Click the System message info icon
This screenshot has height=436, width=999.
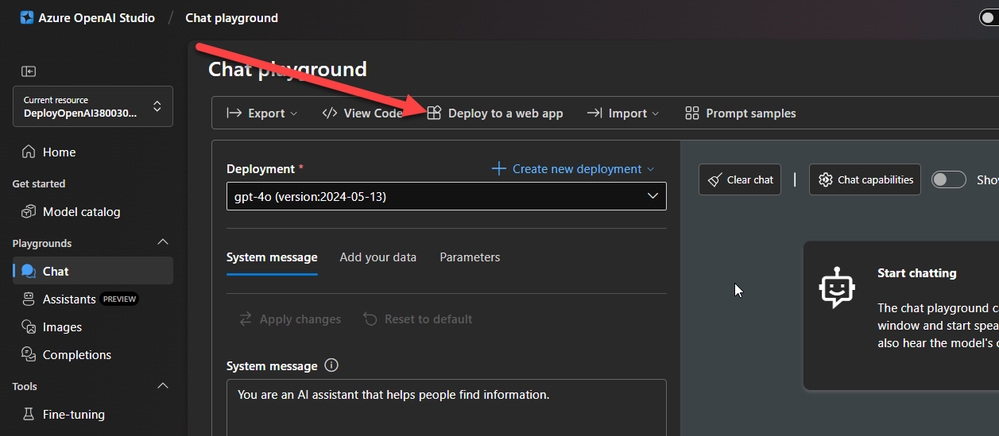tap(331, 366)
